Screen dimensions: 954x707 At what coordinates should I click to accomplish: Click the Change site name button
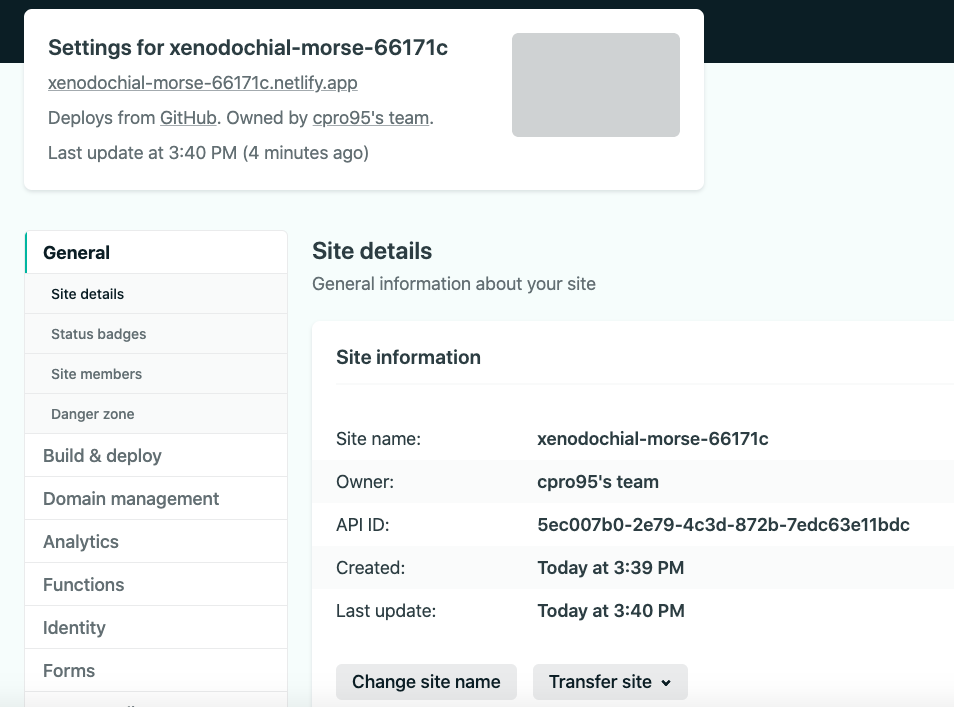(427, 682)
